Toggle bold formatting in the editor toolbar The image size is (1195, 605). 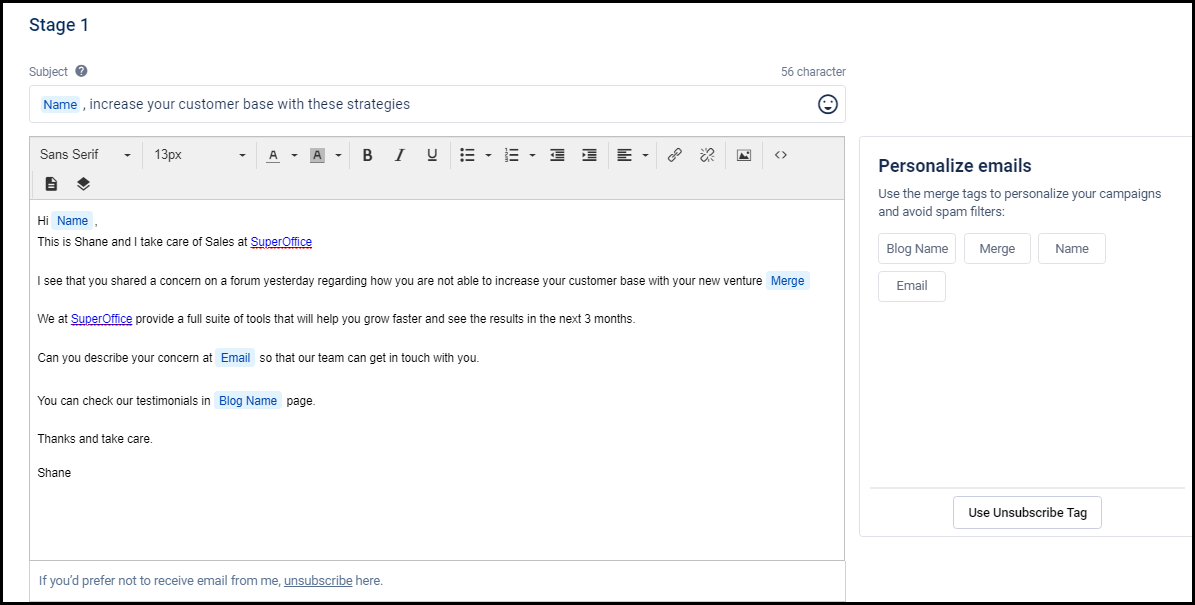pyautogui.click(x=367, y=155)
